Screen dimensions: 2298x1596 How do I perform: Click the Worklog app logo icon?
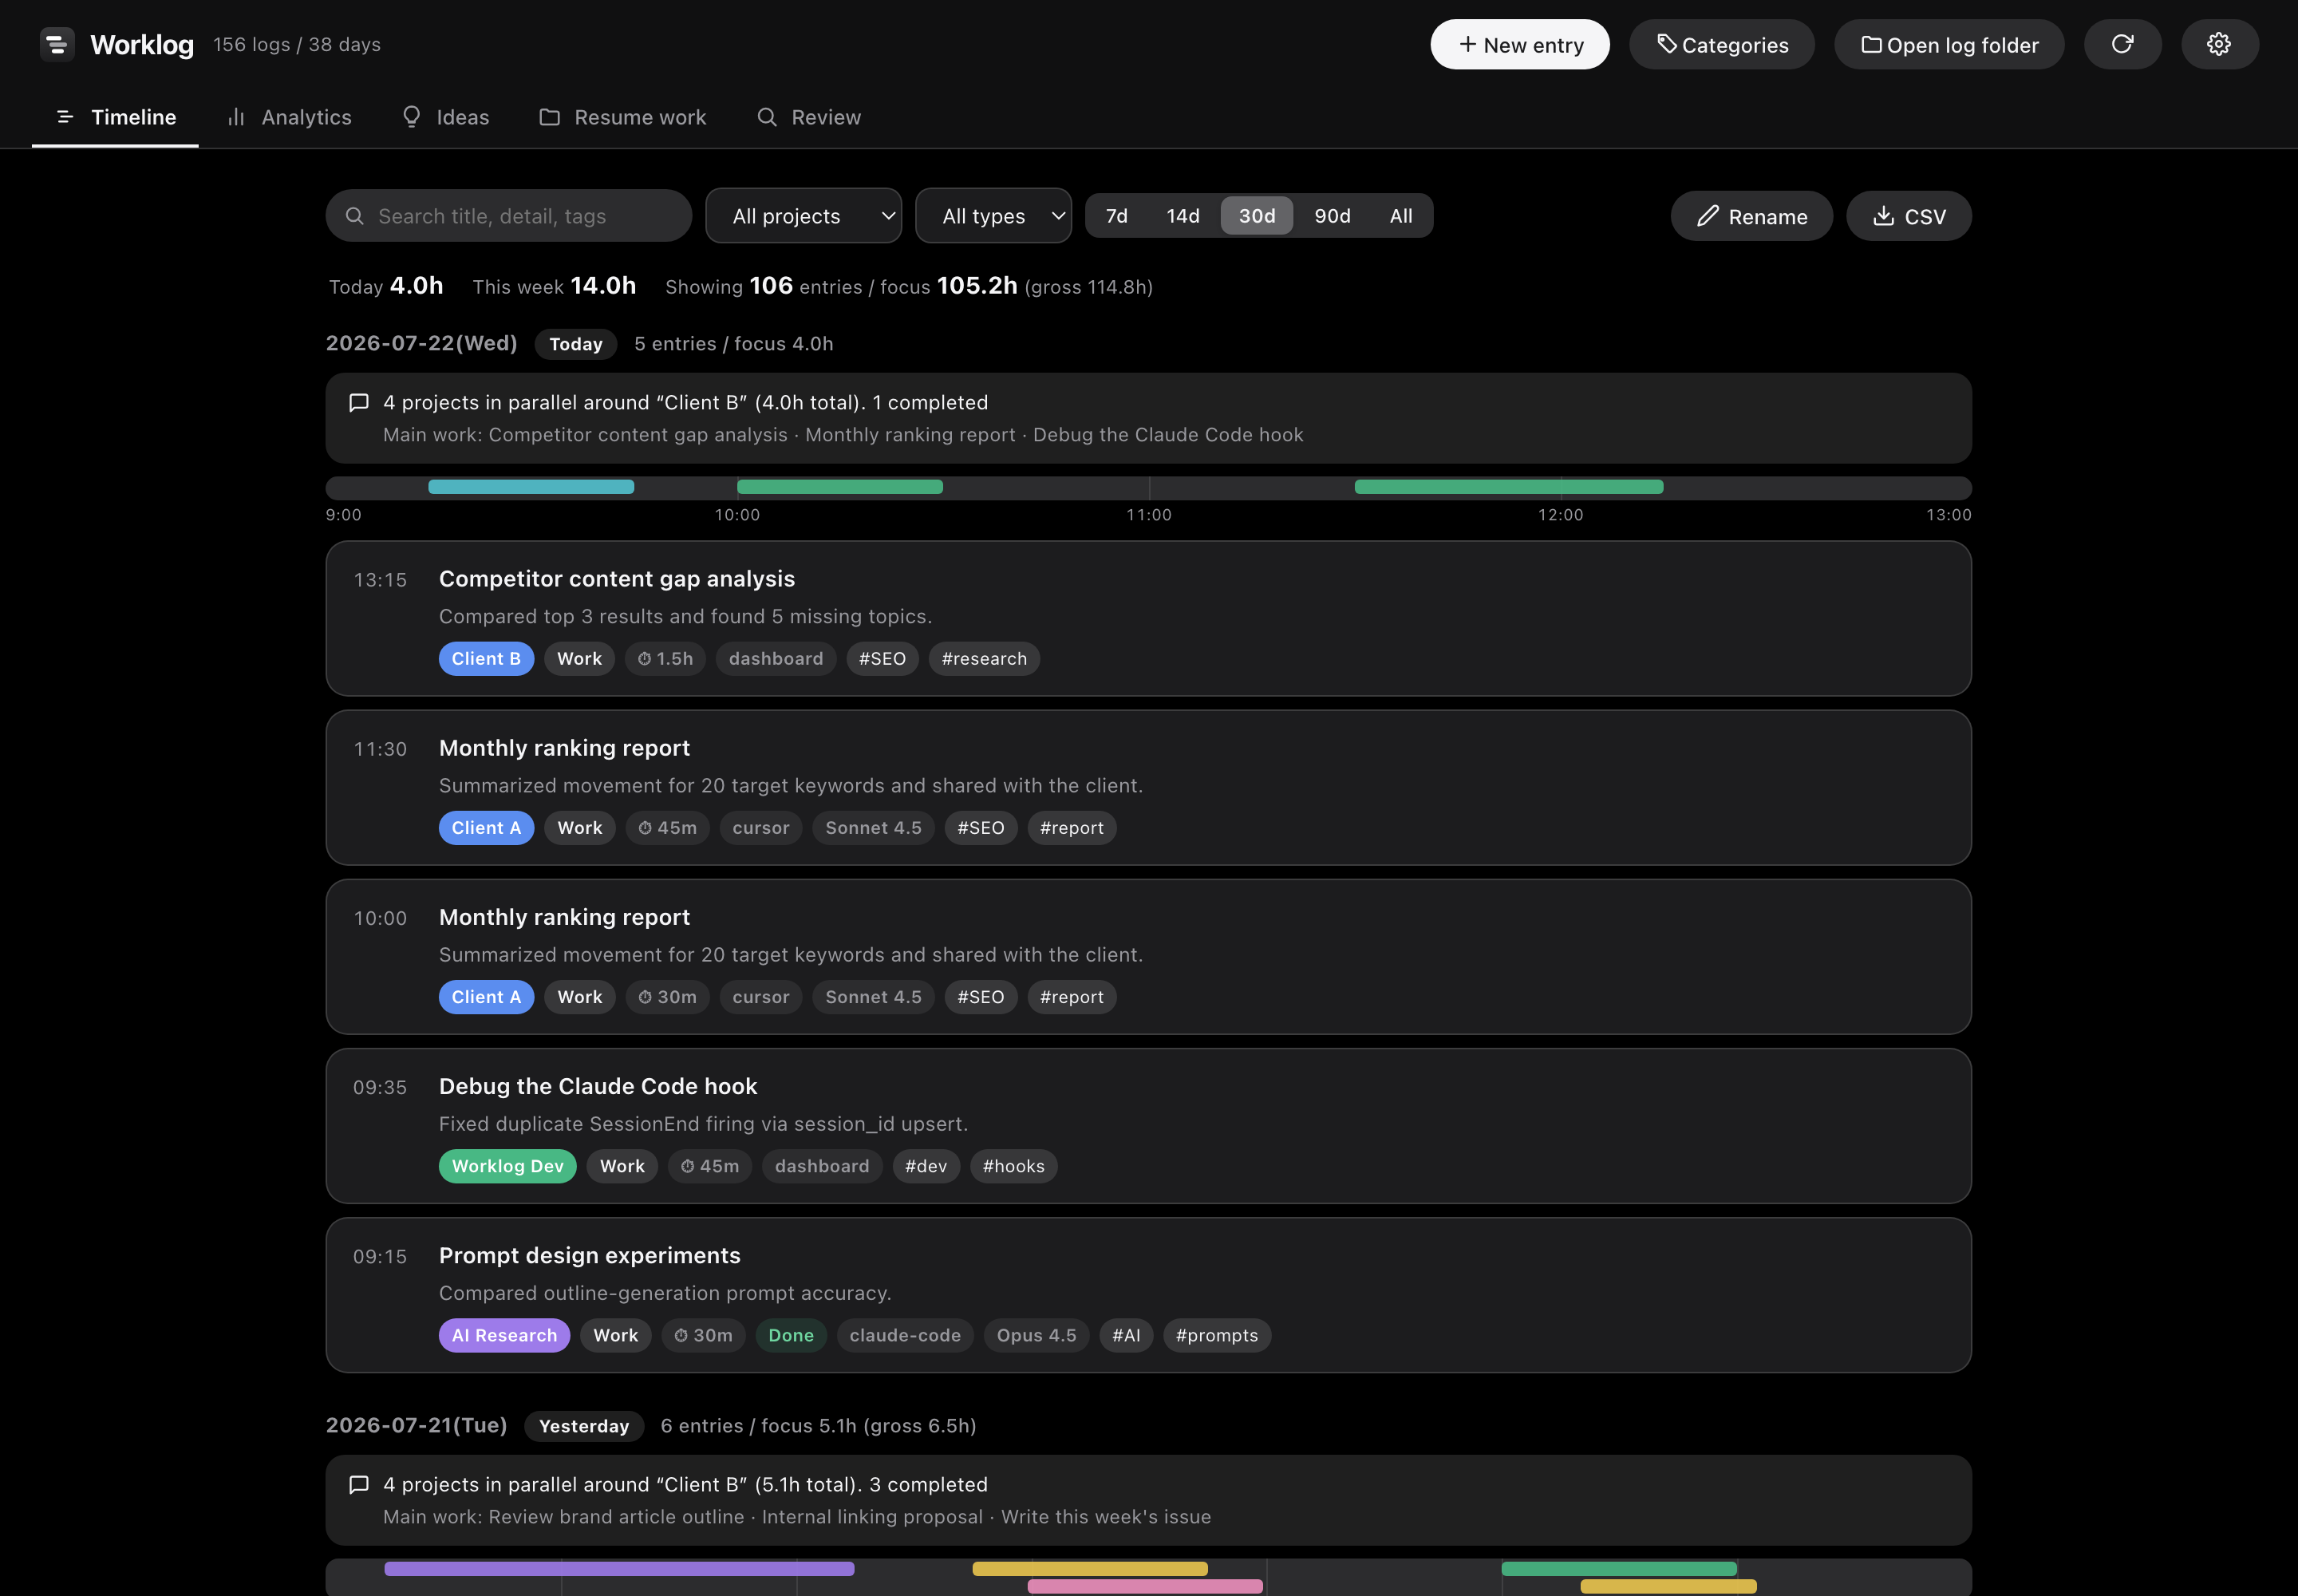click(x=57, y=44)
